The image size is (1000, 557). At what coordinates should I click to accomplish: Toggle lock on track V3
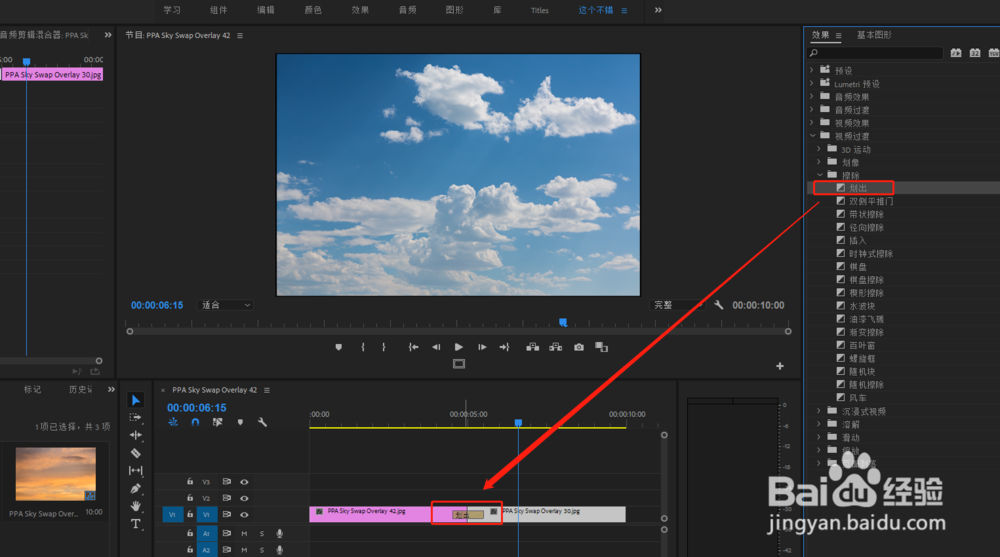pos(190,482)
